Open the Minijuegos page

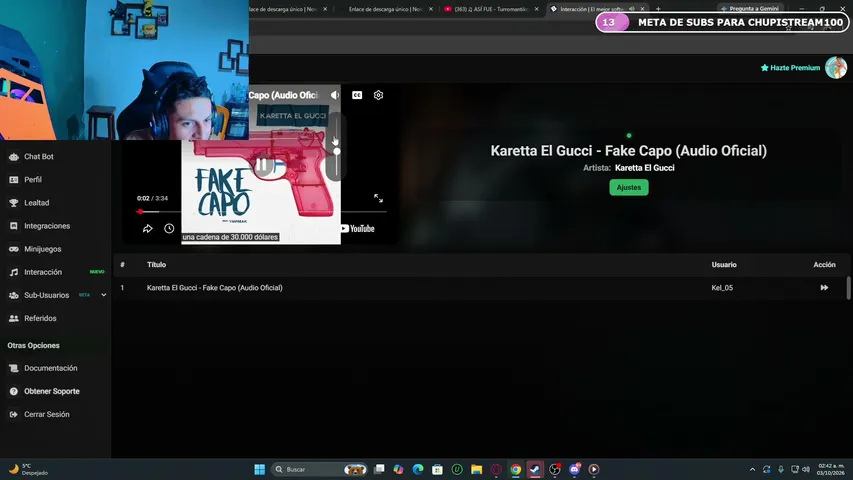click(x=42, y=249)
